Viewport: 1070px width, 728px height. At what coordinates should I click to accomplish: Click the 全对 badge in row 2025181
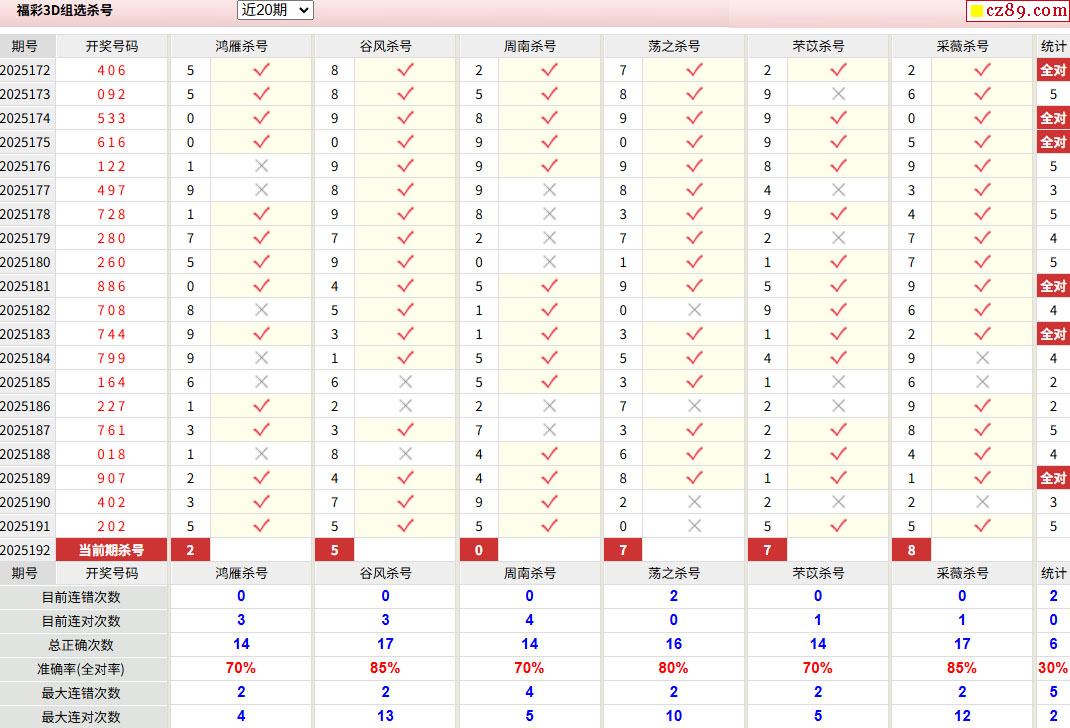[1053, 286]
